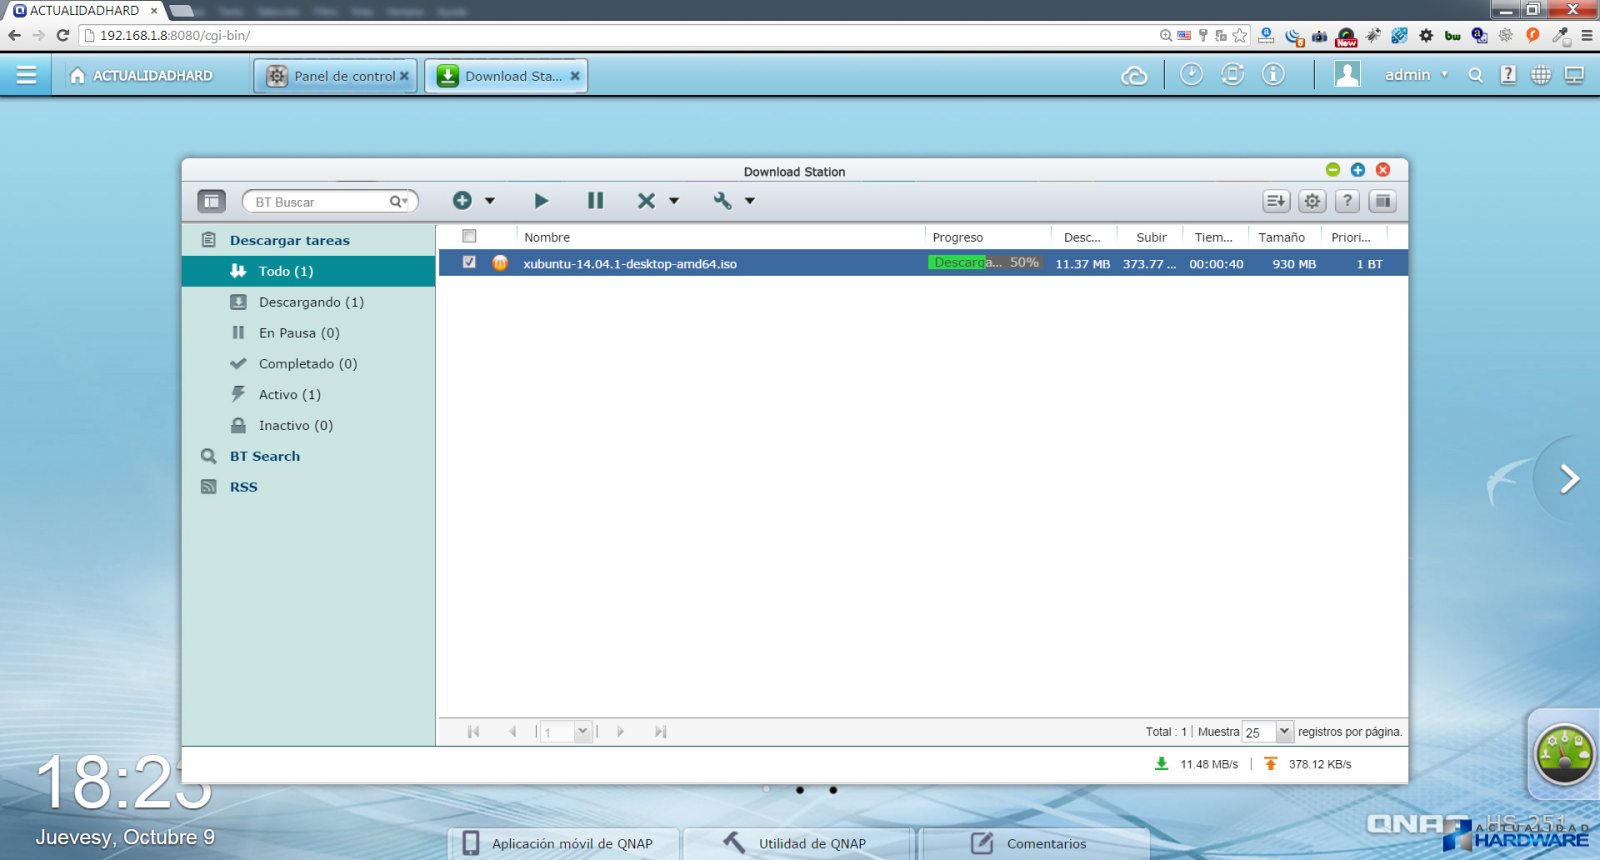The width and height of the screenshot is (1600, 860).
Task: Expand the remove task dropdown arrow
Action: pyautogui.click(x=674, y=201)
